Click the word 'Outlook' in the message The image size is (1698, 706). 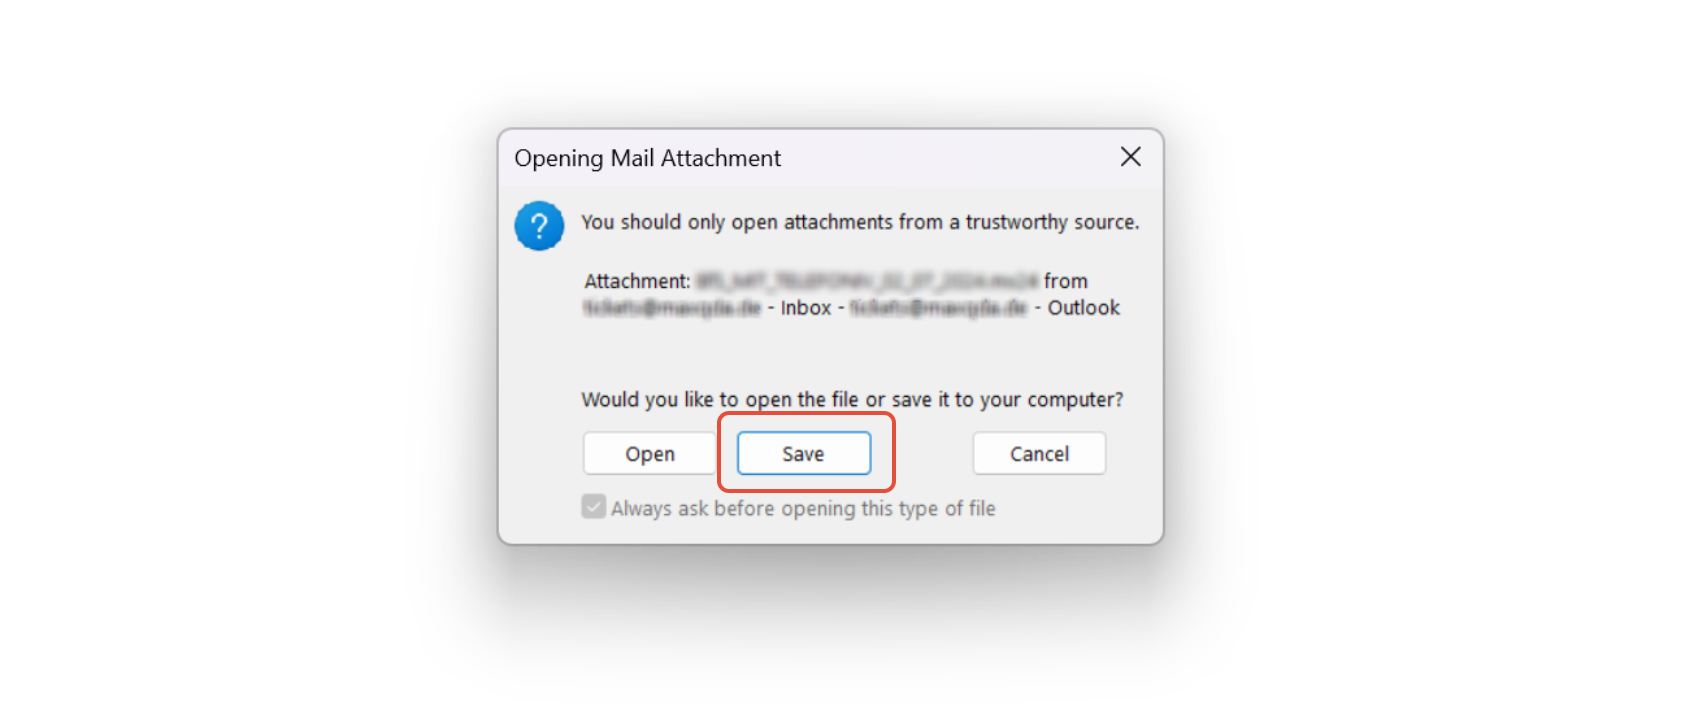click(1084, 308)
